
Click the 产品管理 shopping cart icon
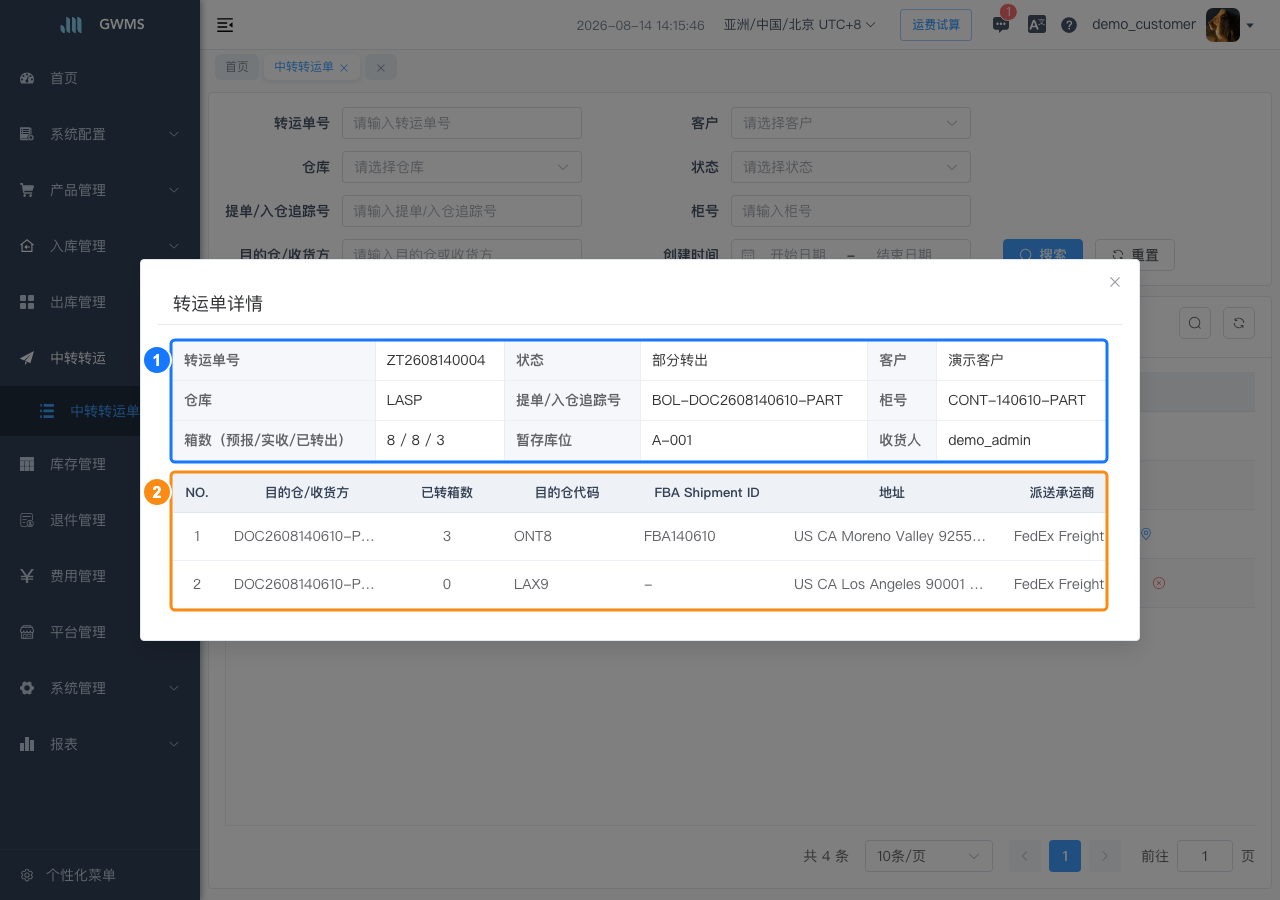(x=27, y=190)
